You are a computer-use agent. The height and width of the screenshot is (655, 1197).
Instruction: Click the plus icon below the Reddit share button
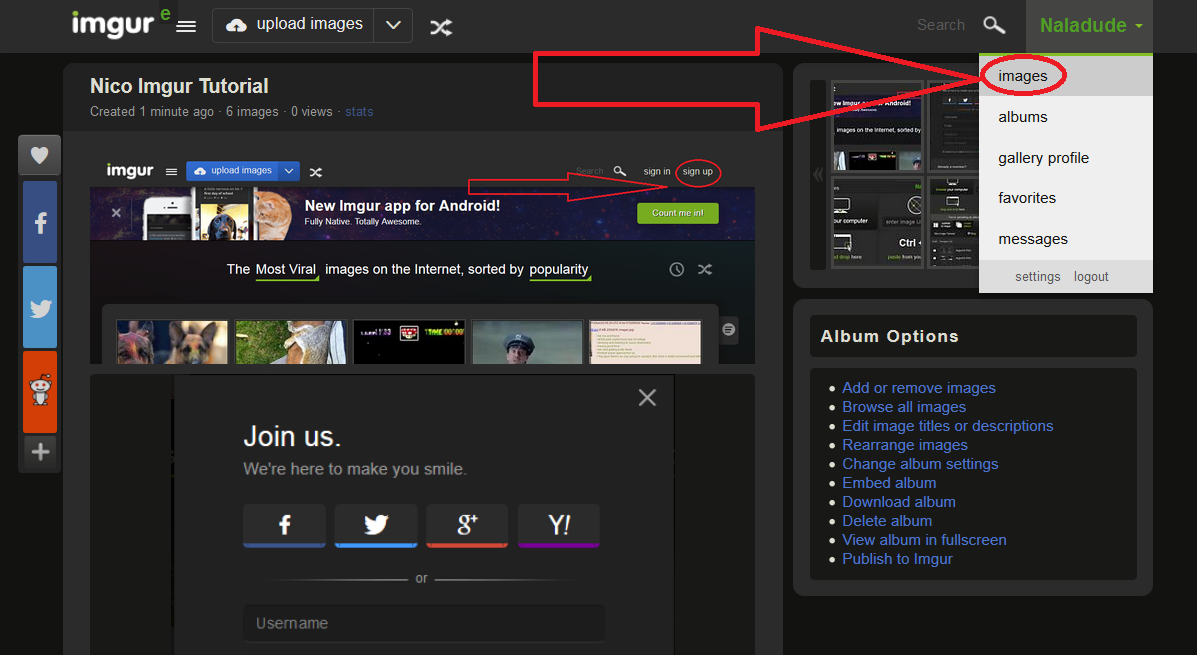point(40,452)
